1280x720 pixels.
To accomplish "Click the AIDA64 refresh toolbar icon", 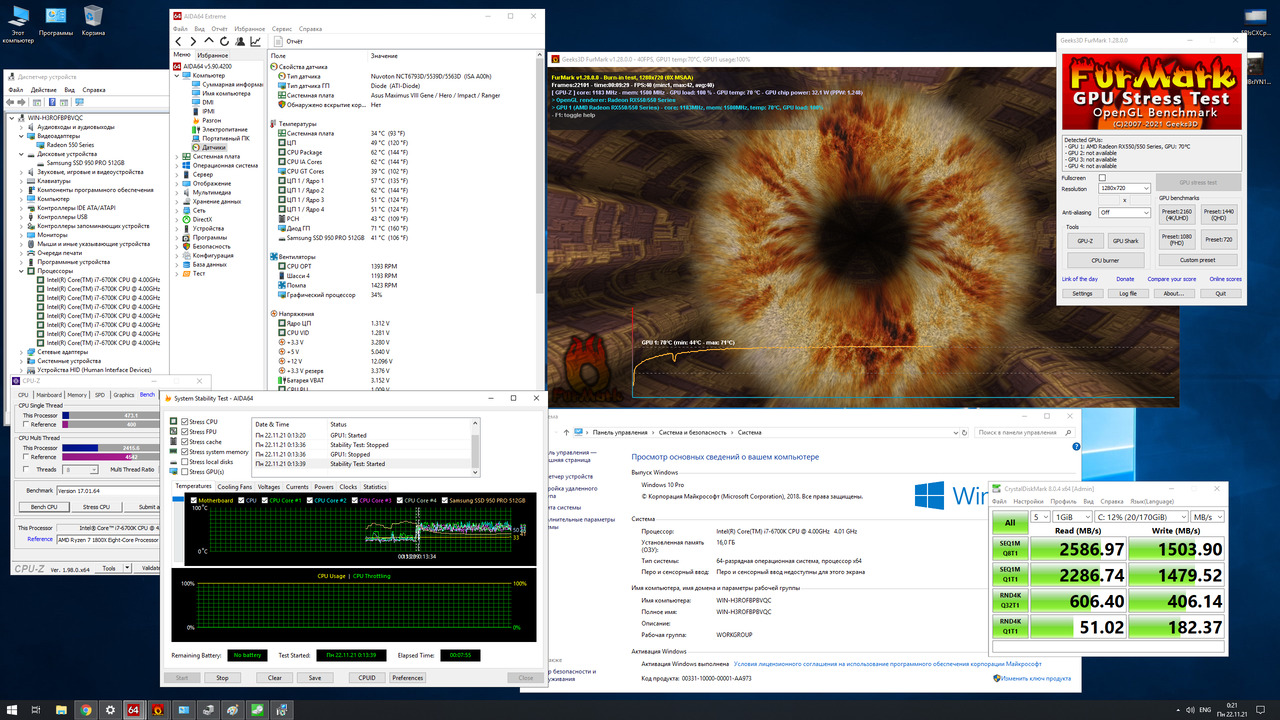I will tap(225, 42).
